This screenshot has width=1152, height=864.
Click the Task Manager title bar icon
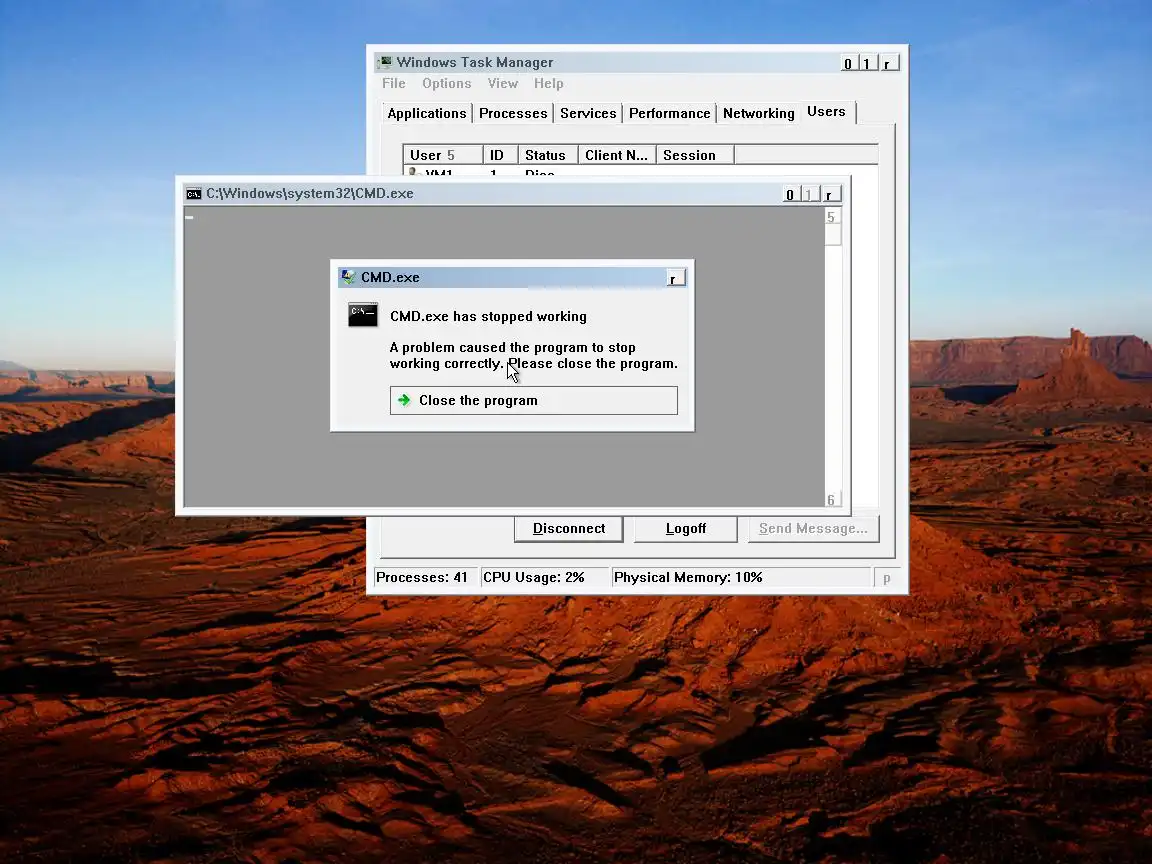pyautogui.click(x=385, y=62)
